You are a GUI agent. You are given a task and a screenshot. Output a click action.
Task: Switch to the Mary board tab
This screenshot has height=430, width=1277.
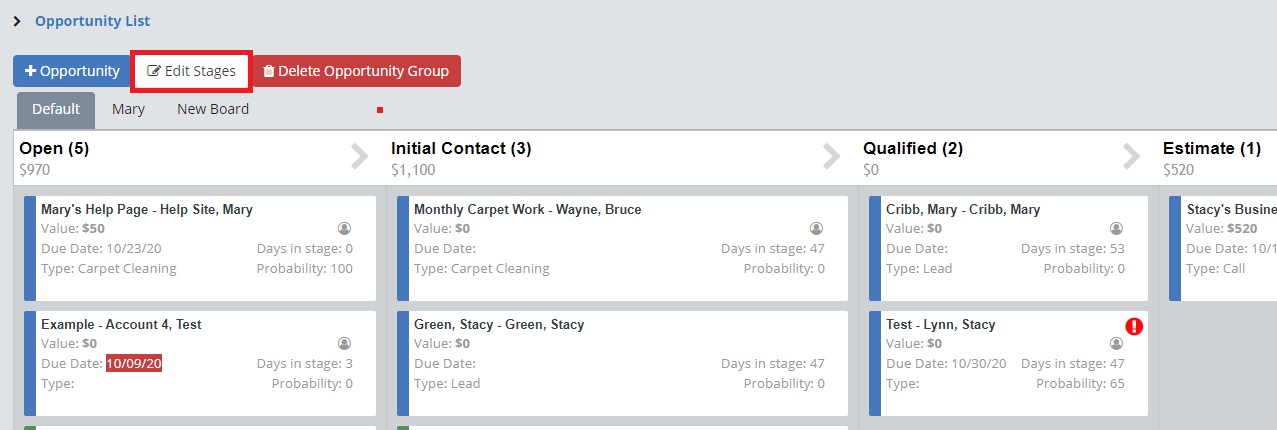[128, 109]
